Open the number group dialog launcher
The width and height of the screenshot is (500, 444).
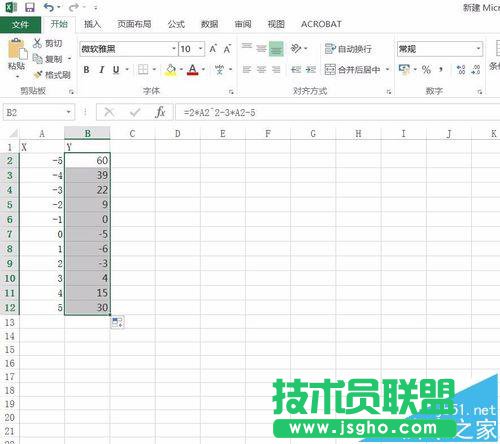tap(480, 92)
